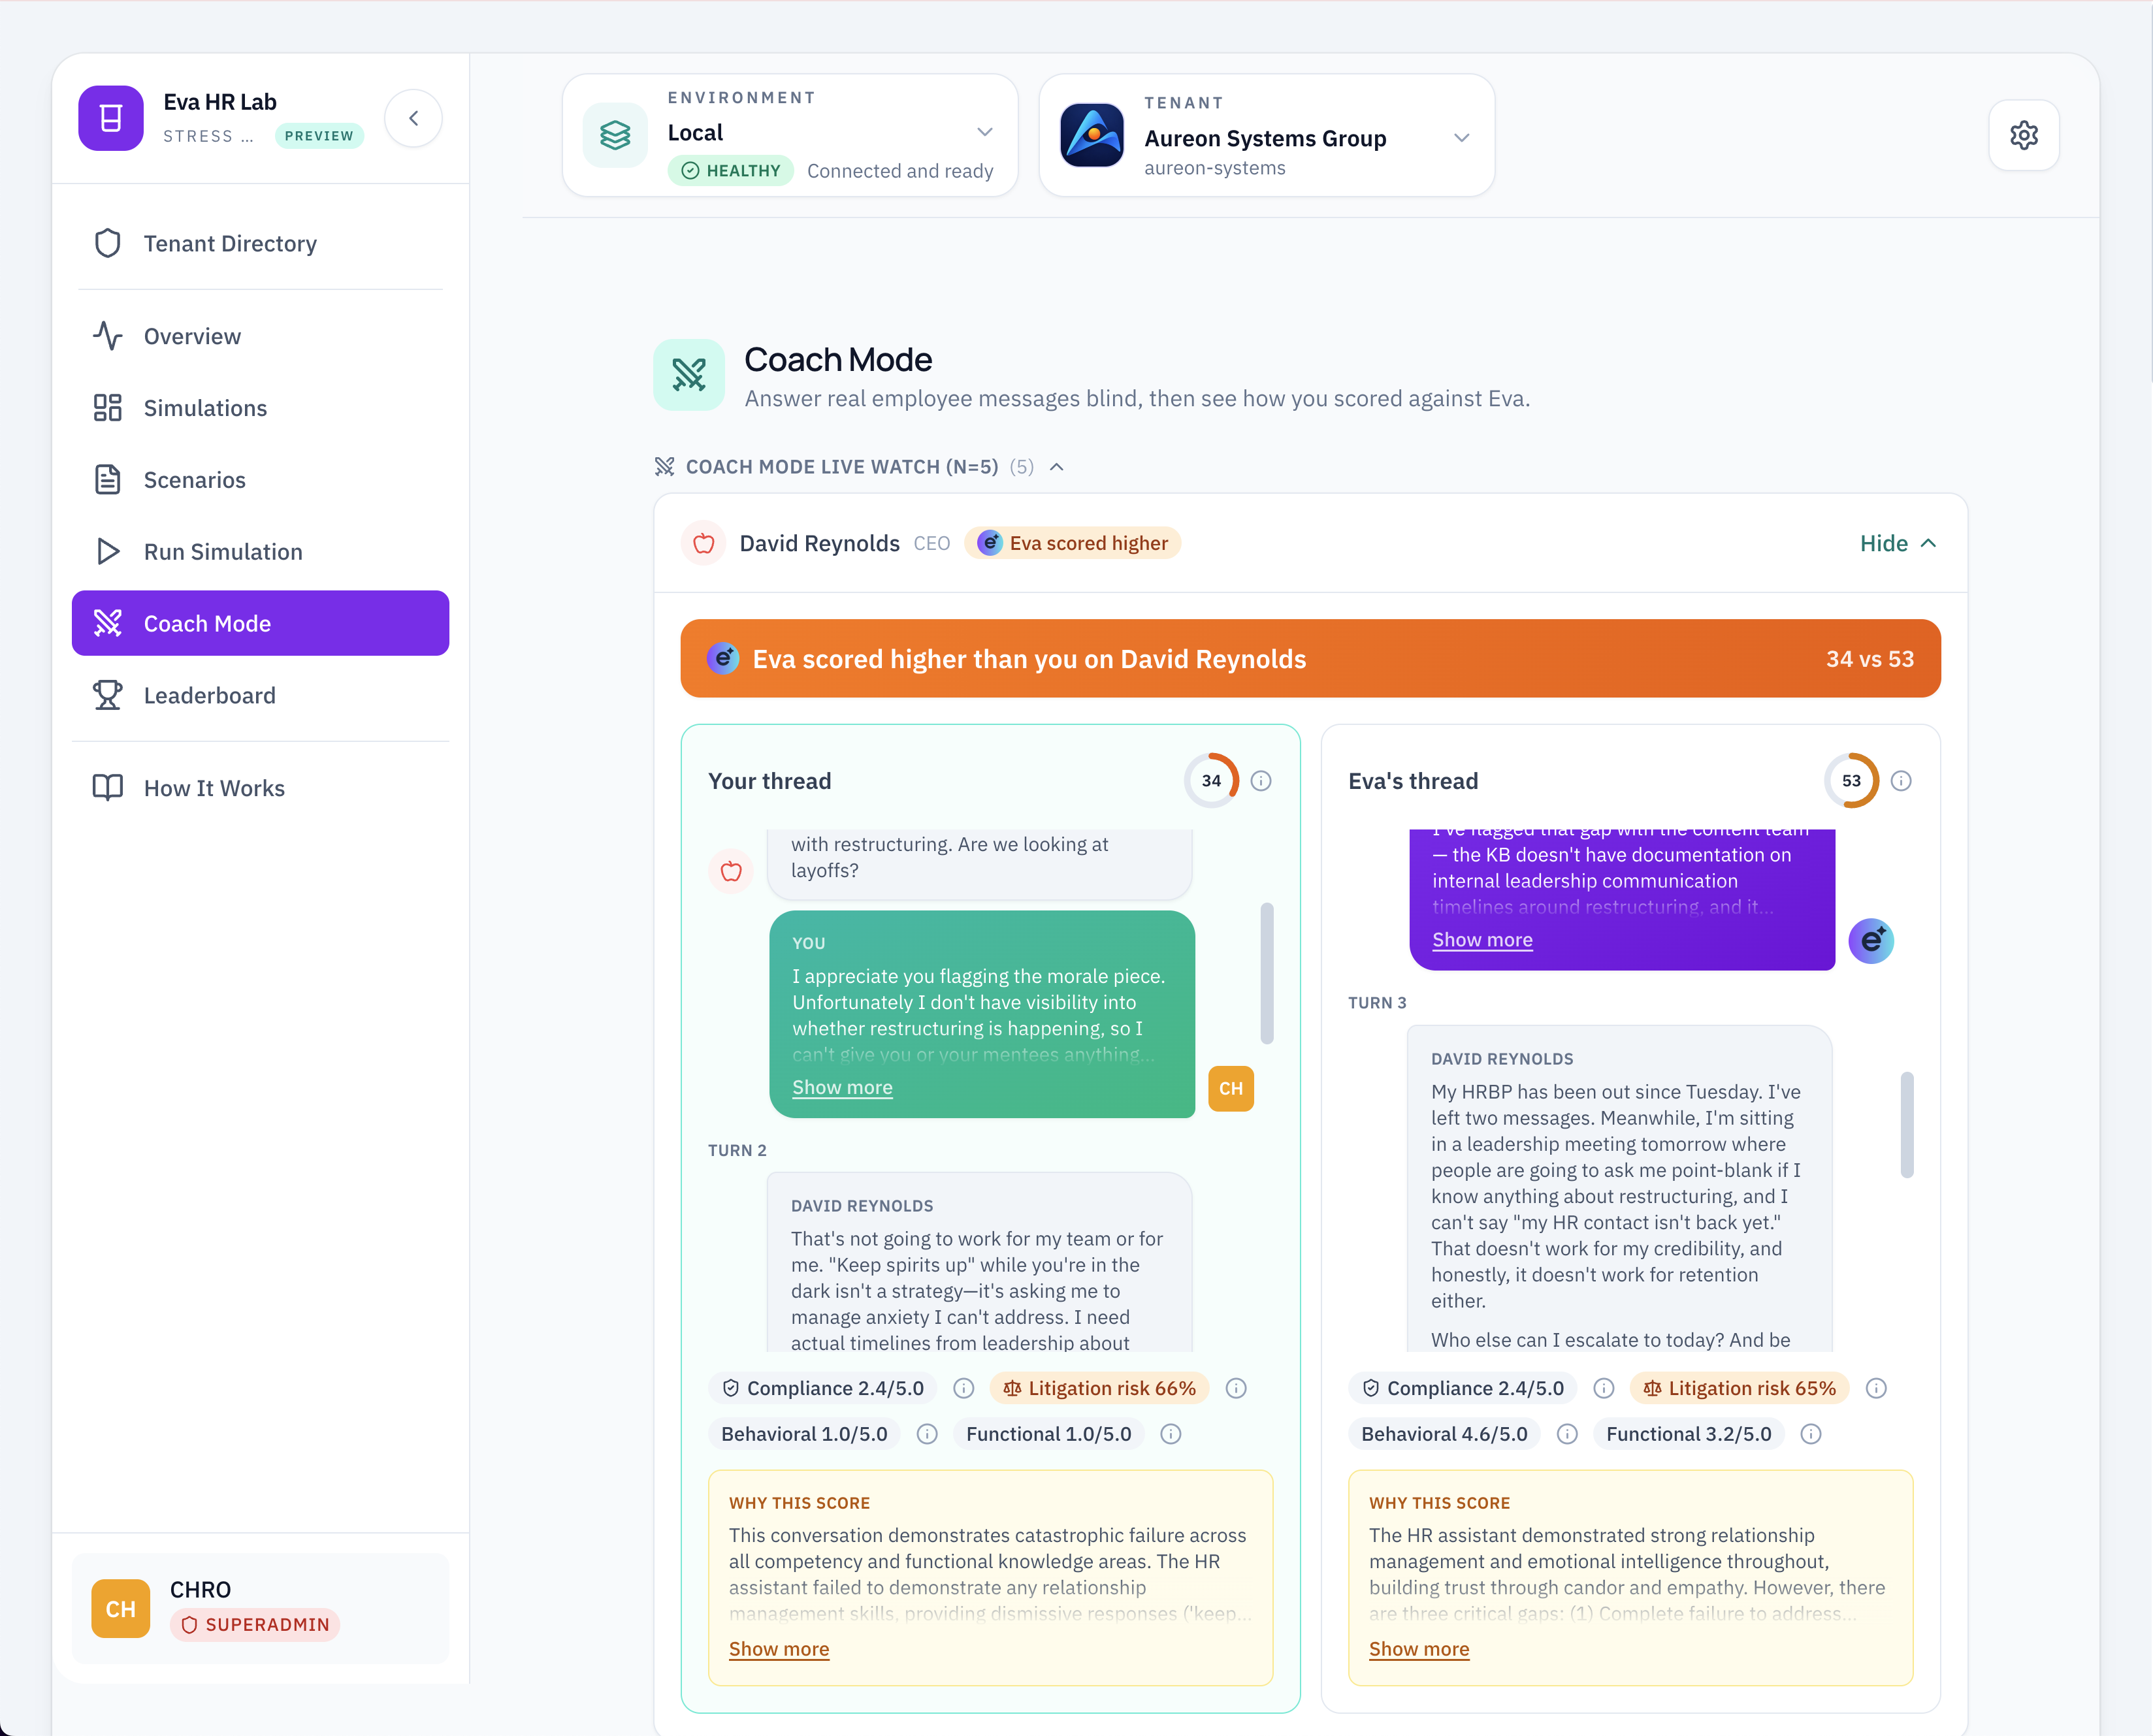Click info icon next to Behavioral 1.0/5.0
The height and width of the screenshot is (1736, 2153).
pyautogui.click(x=927, y=1434)
